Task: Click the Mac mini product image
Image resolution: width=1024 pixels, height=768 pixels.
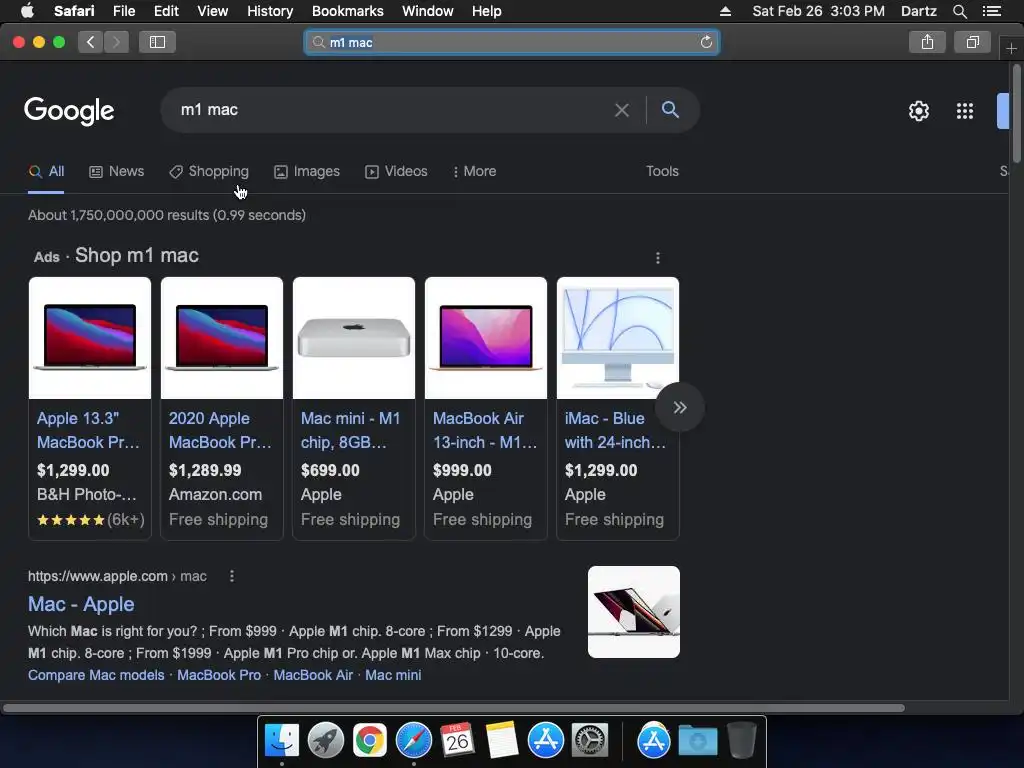Action: tap(354, 338)
